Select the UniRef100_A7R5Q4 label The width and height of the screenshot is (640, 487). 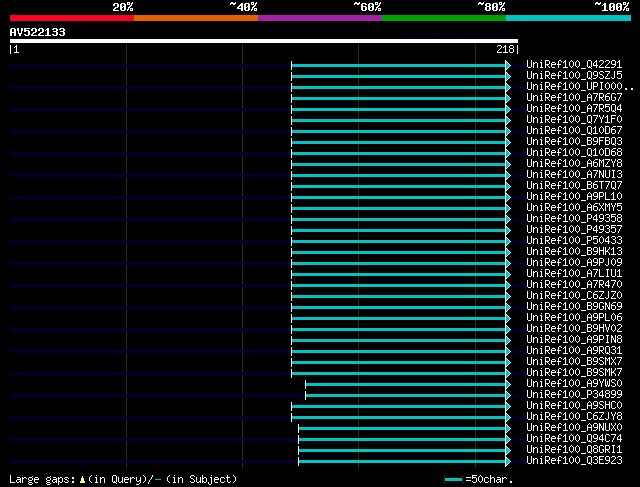574,109
